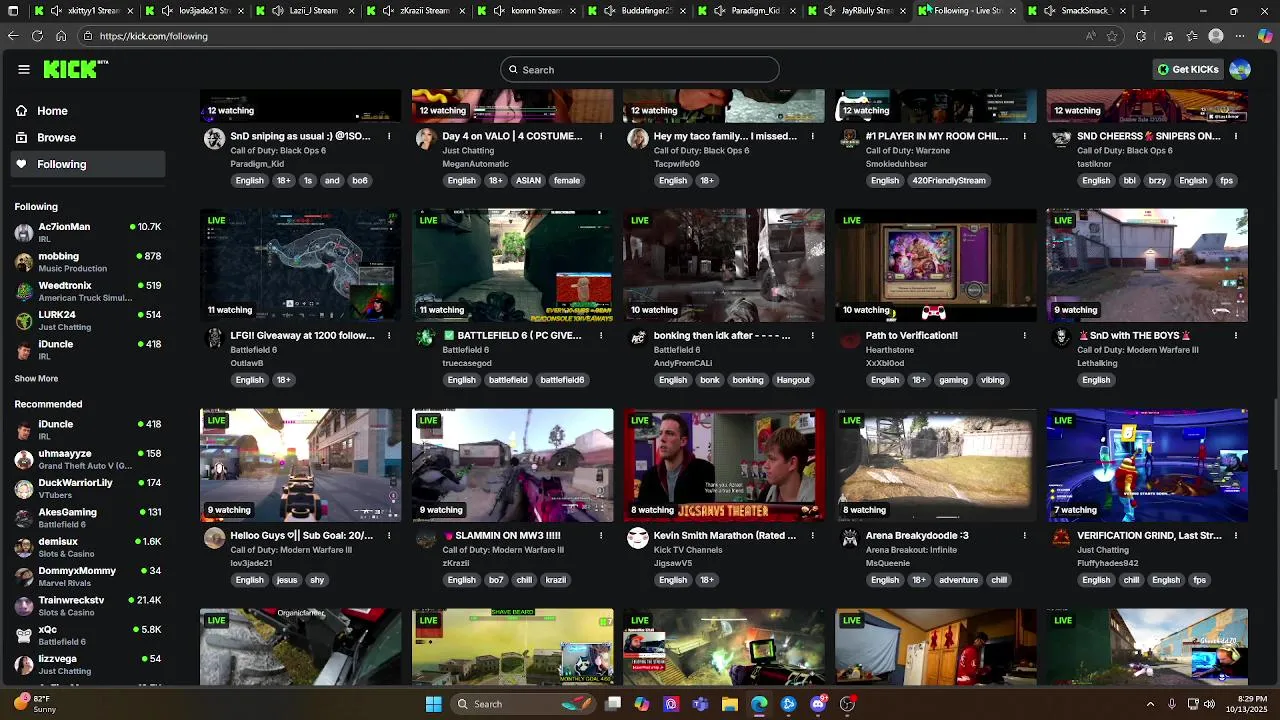Open options for 'SnD WITH THE BOYS' stream

[x=1236, y=336]
